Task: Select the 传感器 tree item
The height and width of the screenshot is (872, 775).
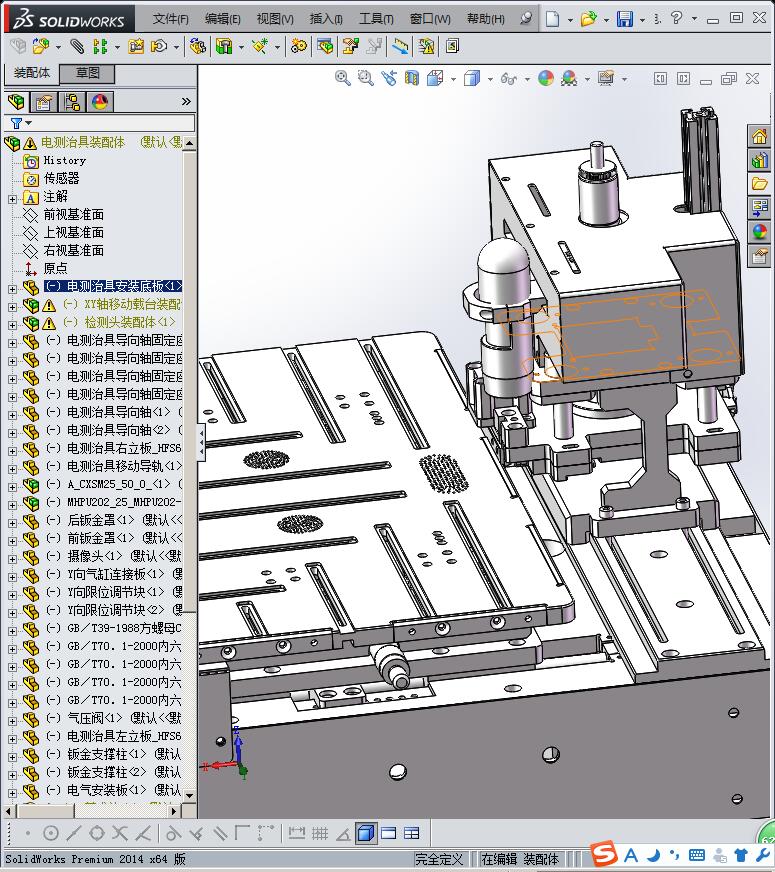Action: coord(61,179)
